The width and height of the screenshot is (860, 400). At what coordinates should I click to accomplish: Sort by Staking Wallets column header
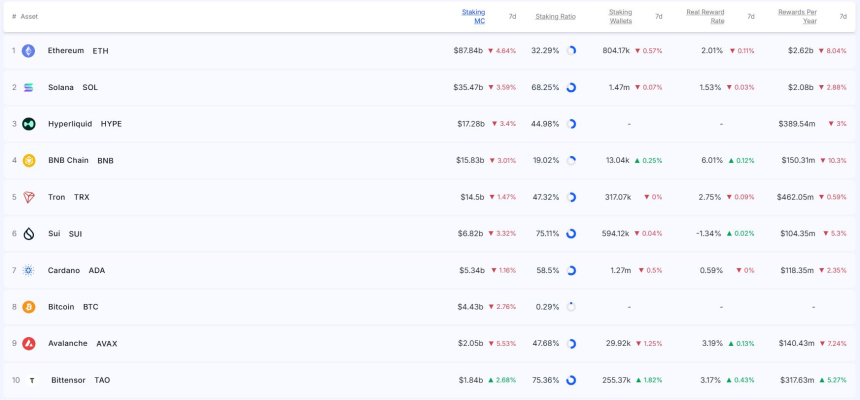click(620, 16)
